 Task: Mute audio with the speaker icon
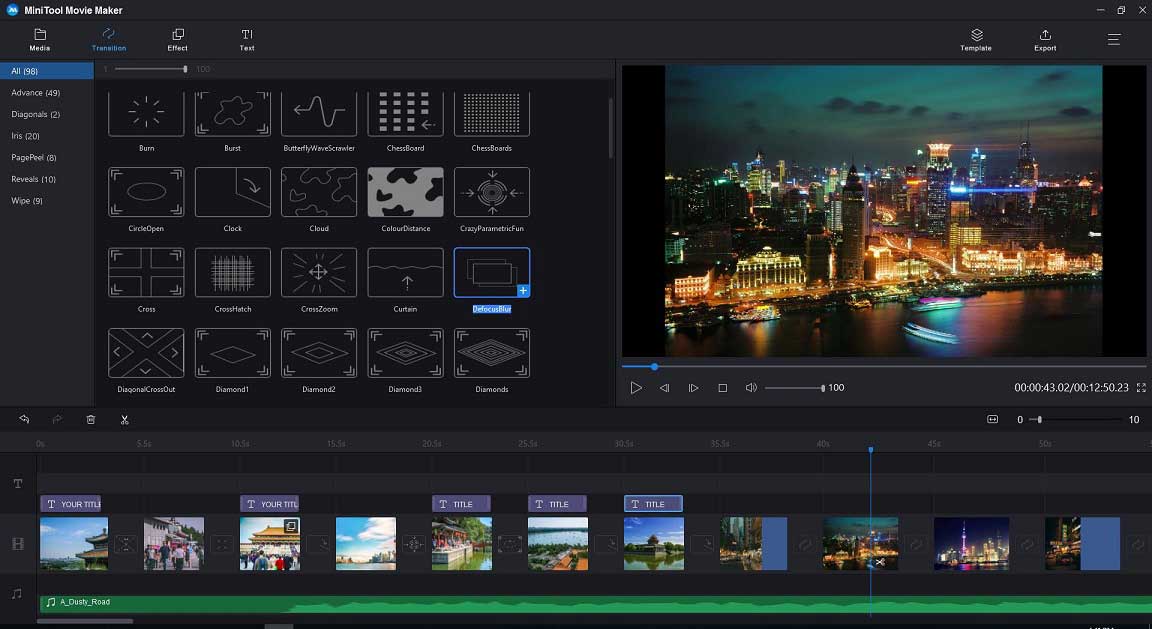click(x=751, y=387)
